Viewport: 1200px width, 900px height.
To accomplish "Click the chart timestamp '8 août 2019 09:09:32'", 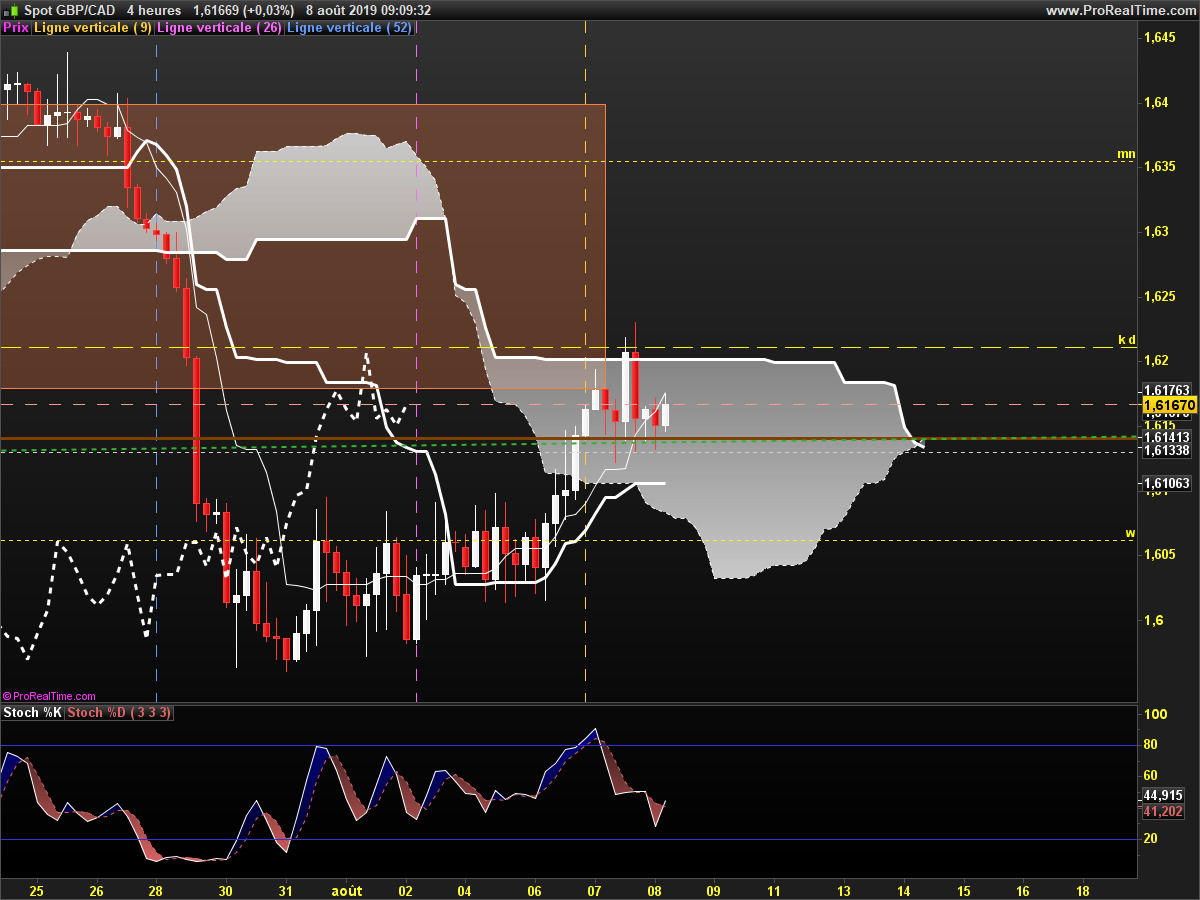I will pyautogui.click(x=369, y=10).
